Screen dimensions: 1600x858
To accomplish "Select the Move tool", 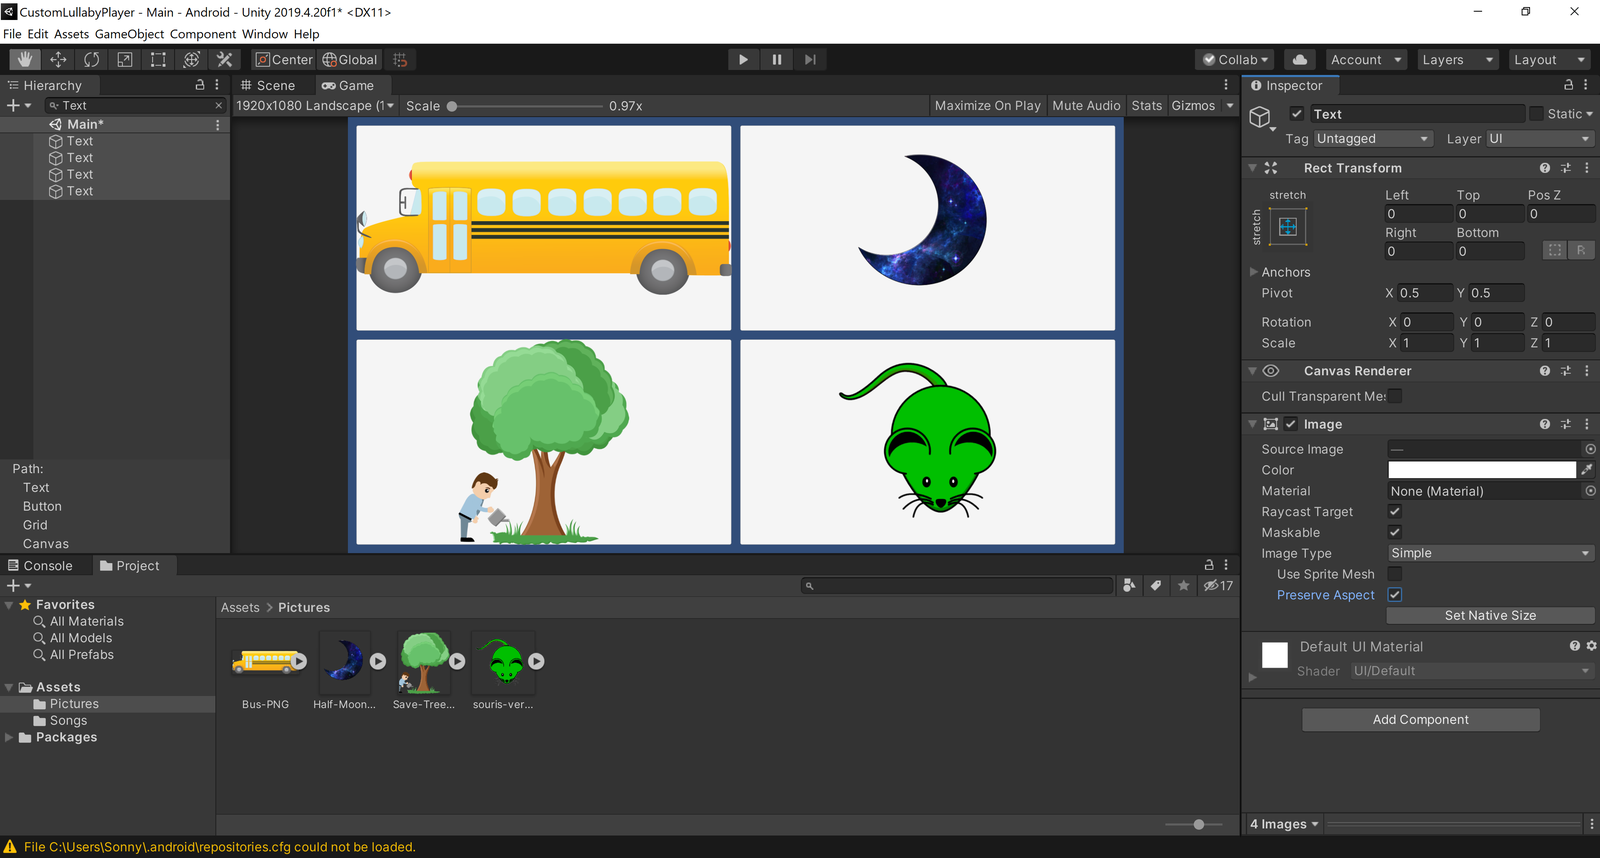I will point(58,60).
